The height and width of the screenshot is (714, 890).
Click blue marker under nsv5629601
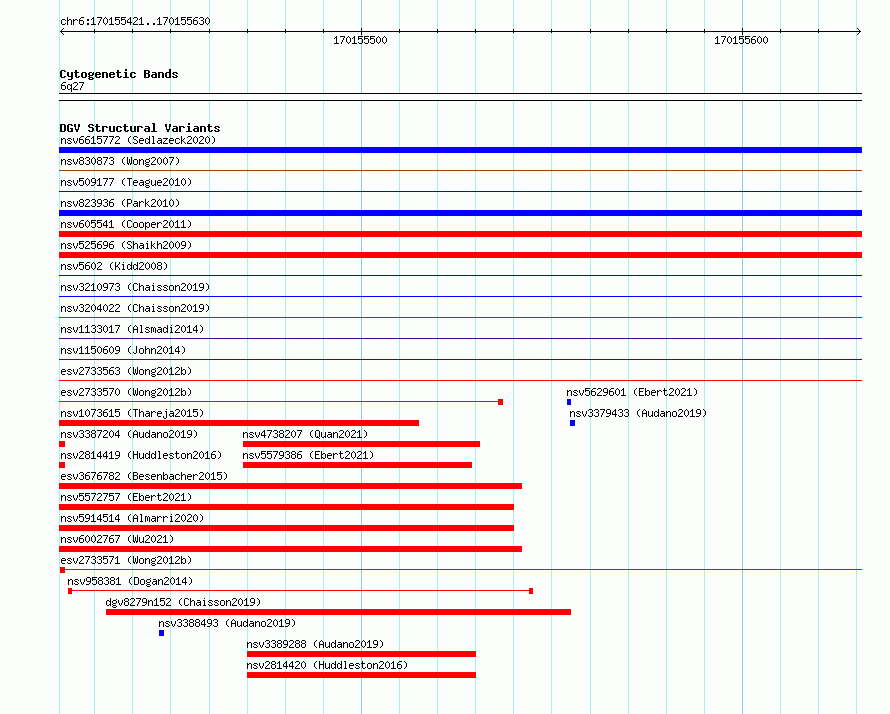[x=569, y=402]
